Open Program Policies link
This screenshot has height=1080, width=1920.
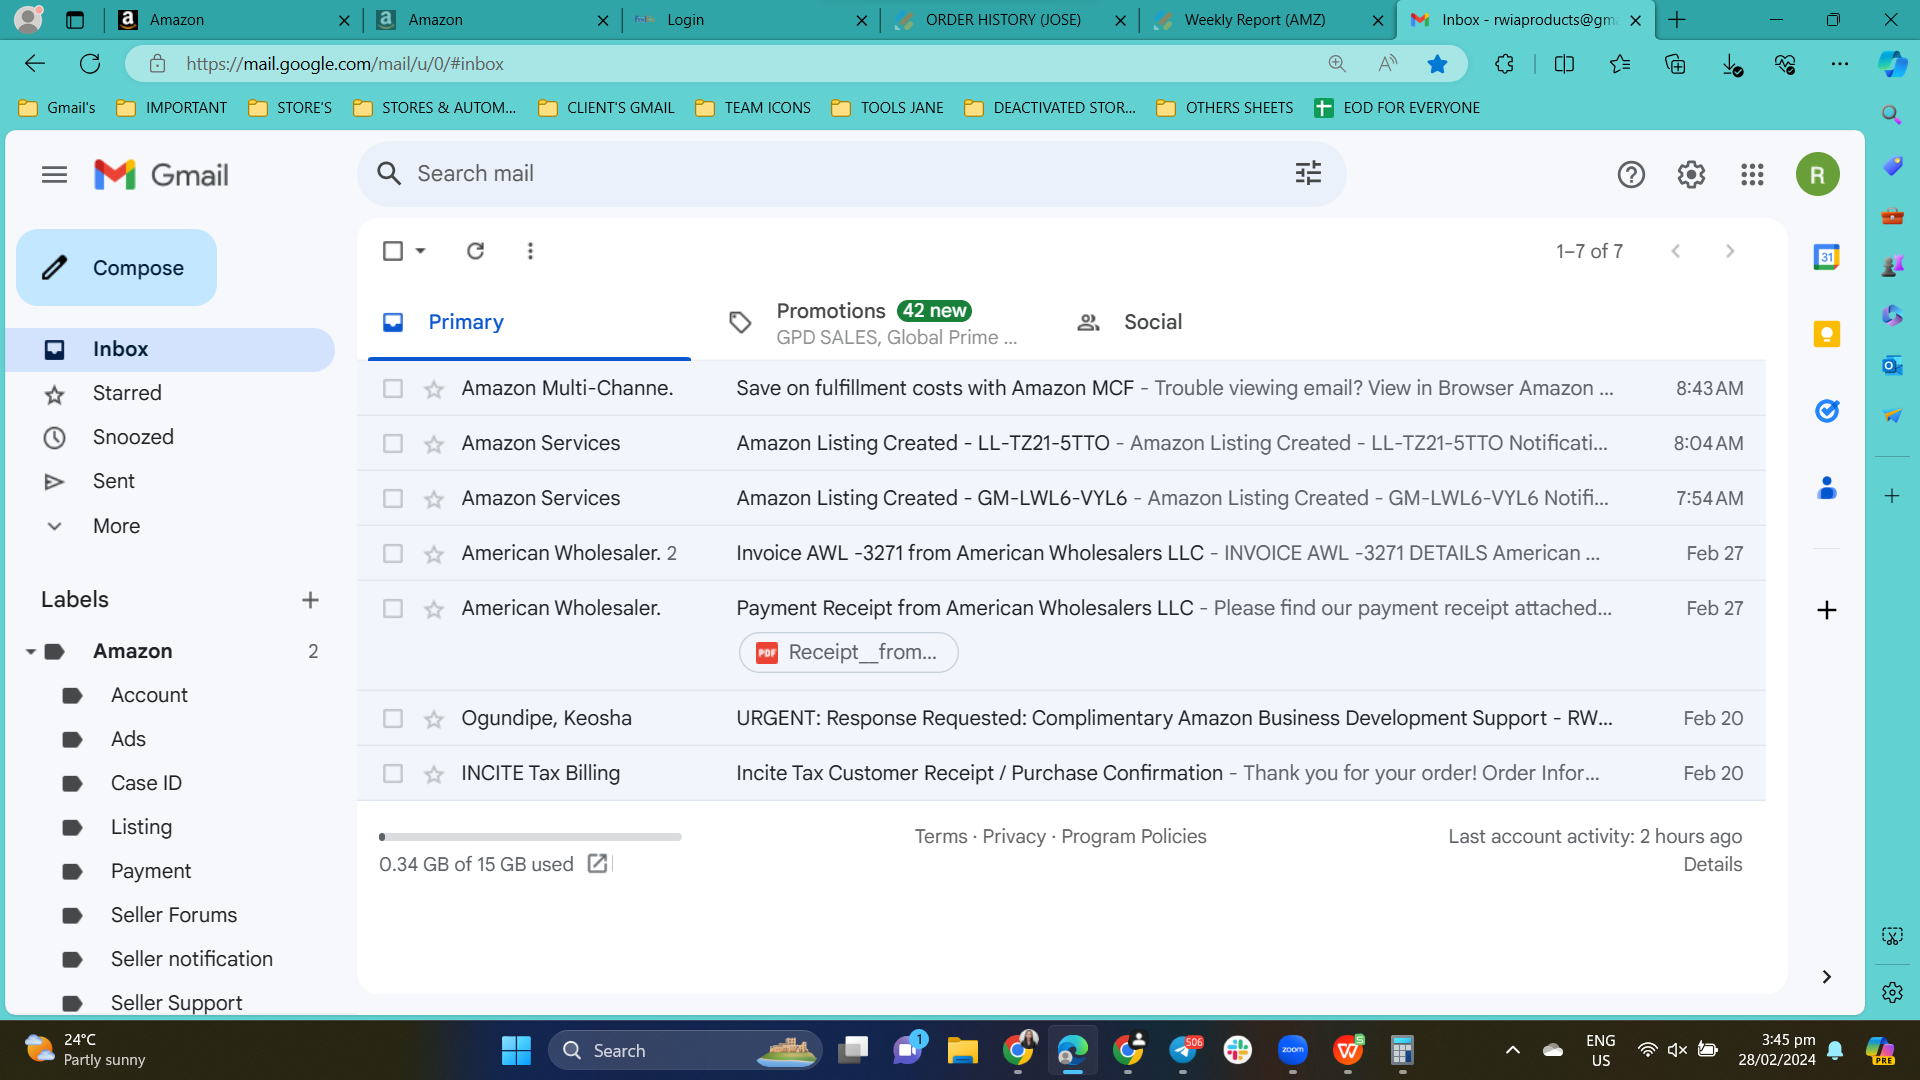point(1134,837)
